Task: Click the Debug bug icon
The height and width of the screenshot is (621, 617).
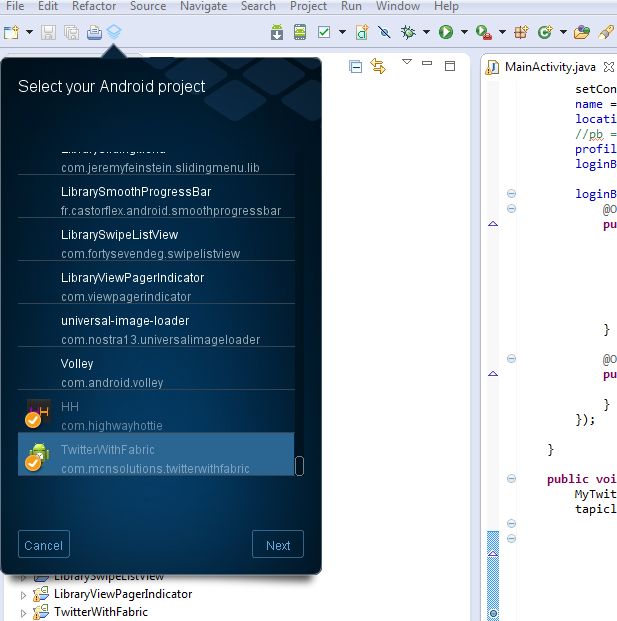Action: (408, 32)
